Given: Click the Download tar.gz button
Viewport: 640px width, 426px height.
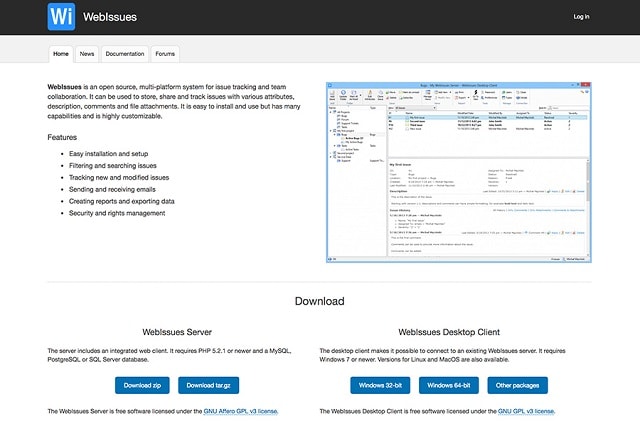Looking at the screenshot, I should [209, 385].
